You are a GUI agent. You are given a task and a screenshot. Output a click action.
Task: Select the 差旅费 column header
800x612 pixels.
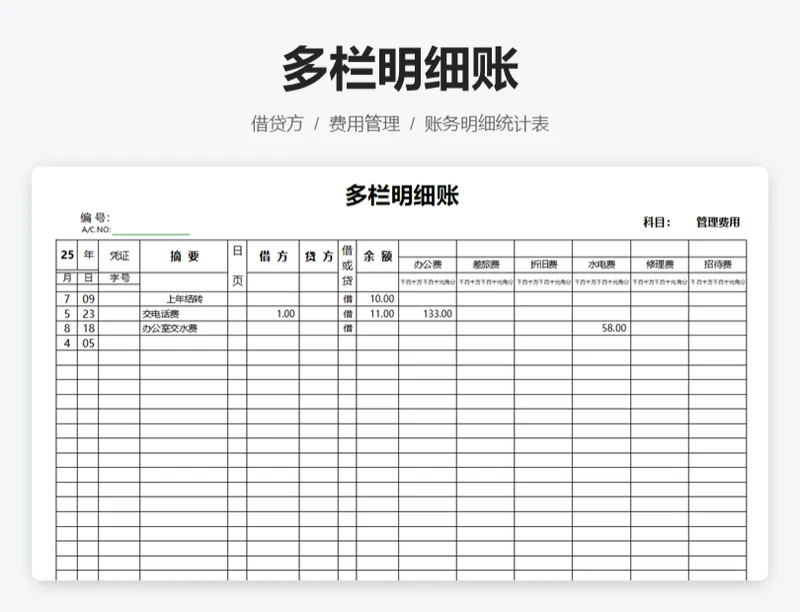coord(486,265)
